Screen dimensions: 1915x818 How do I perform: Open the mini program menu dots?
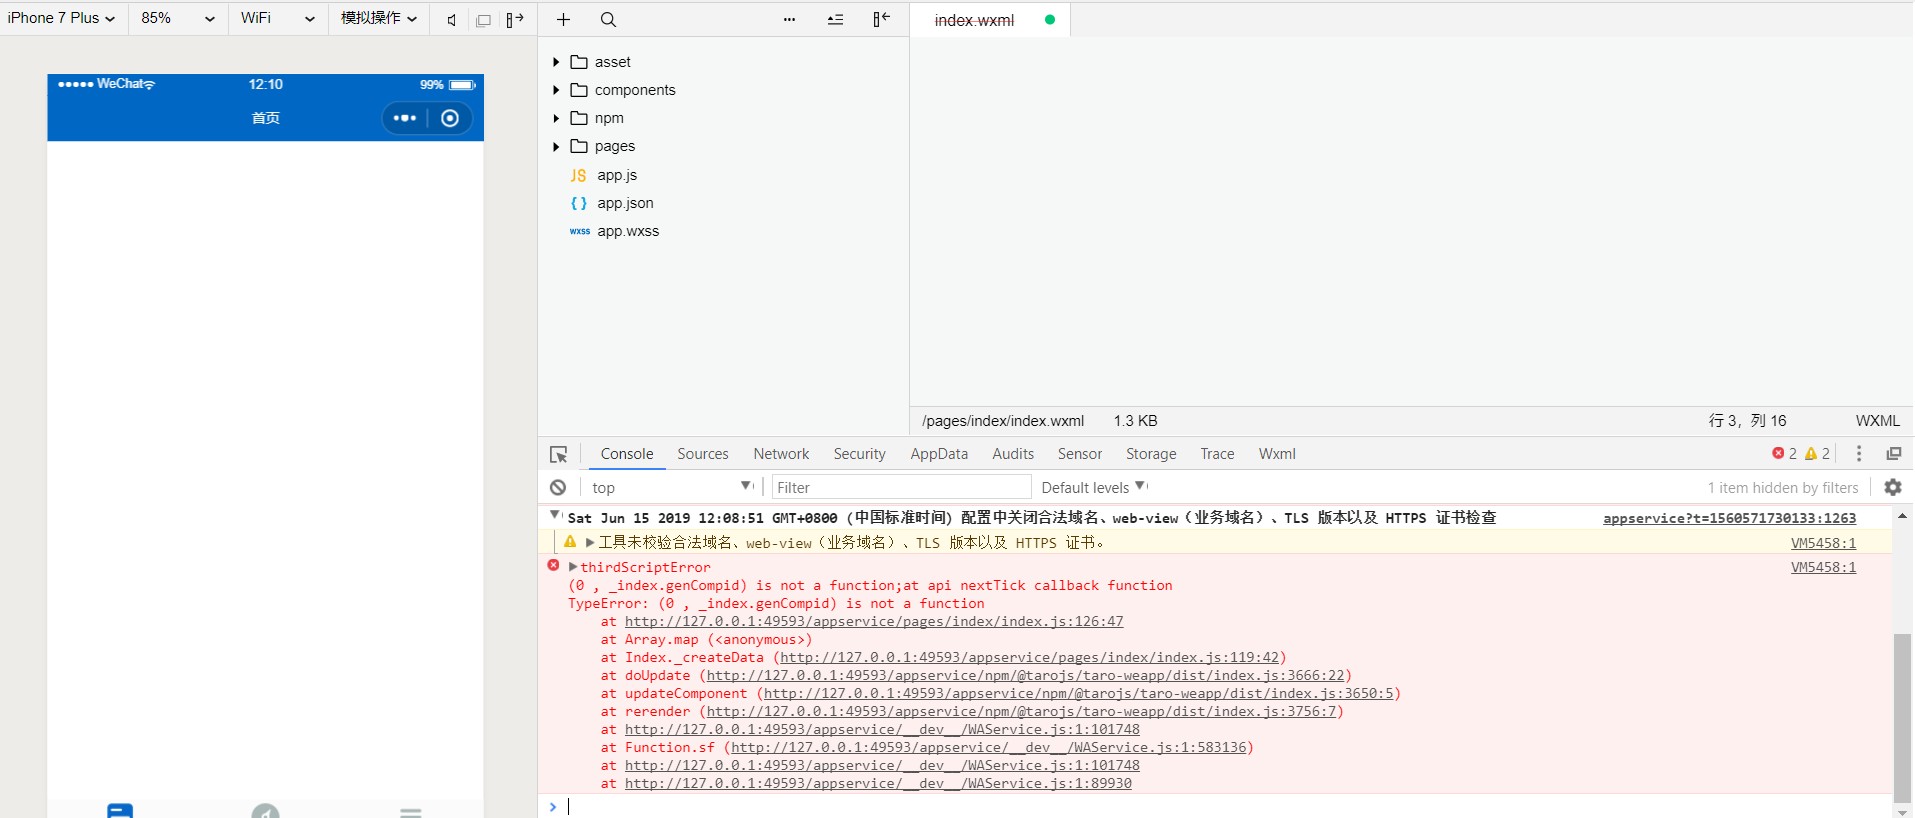pos(405,118)
